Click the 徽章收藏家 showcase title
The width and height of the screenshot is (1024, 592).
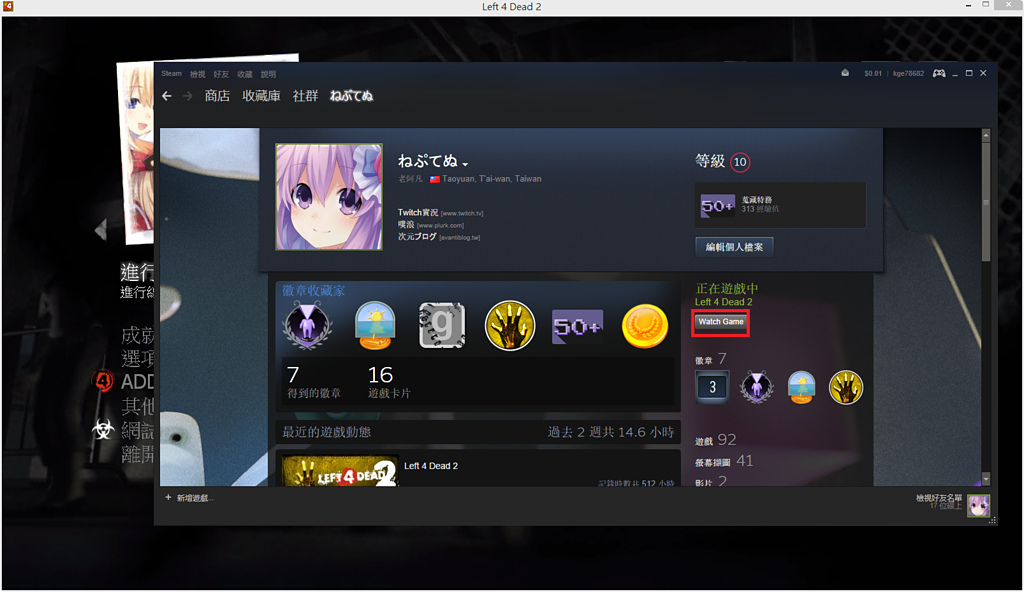coord(313,291)
